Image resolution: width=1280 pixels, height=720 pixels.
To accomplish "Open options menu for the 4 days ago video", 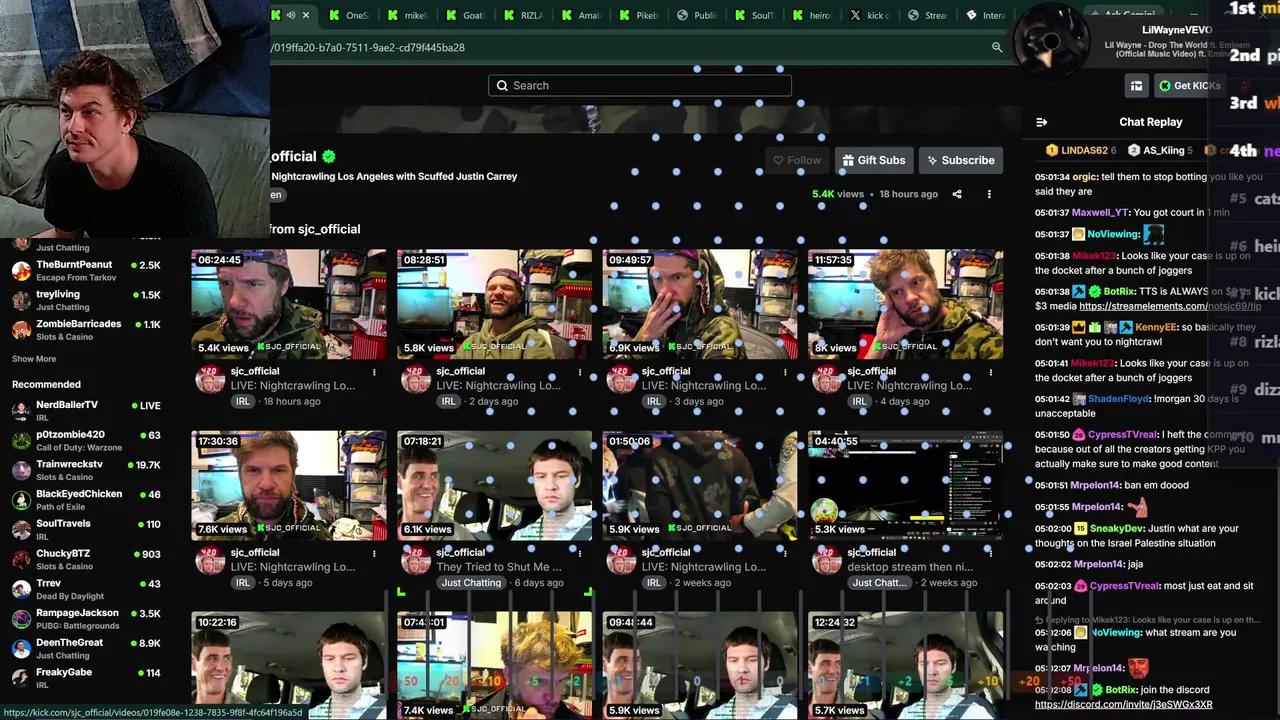I will click(991, 372).
